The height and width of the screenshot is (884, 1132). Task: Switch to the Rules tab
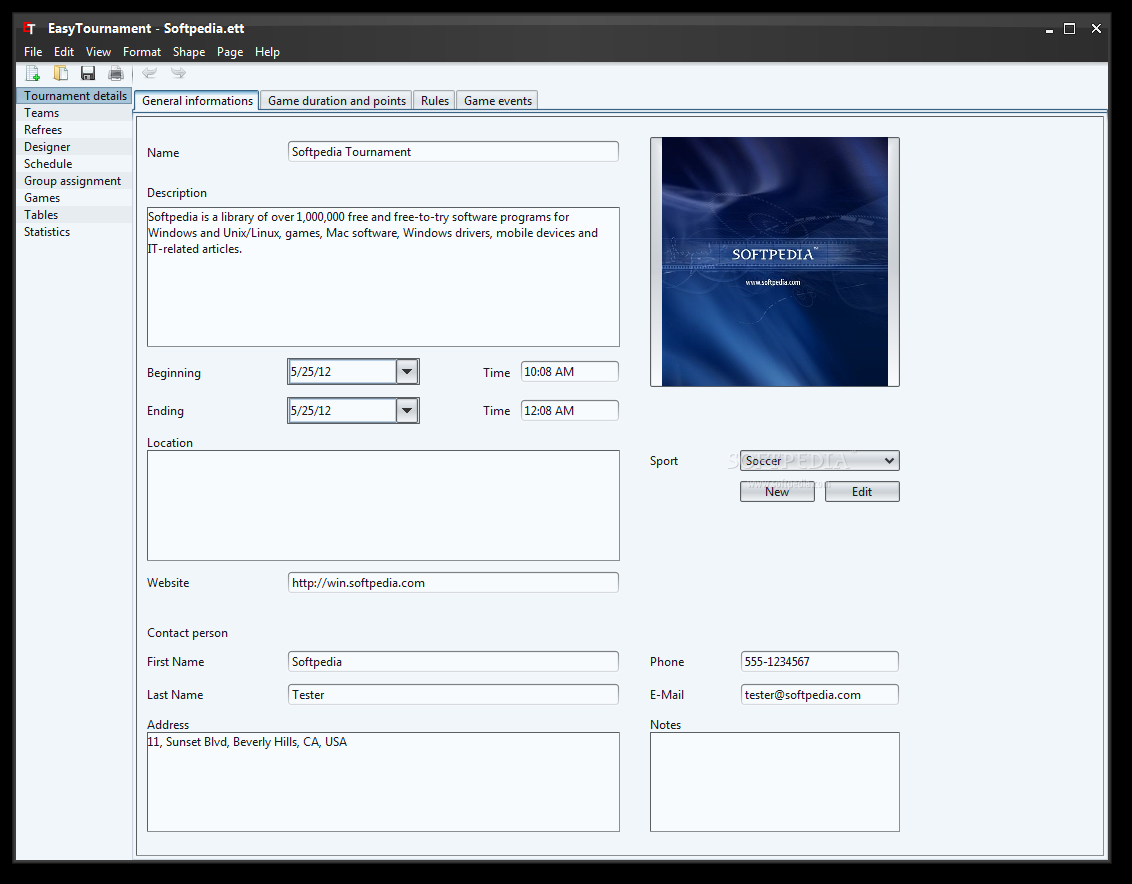[433, 100]
